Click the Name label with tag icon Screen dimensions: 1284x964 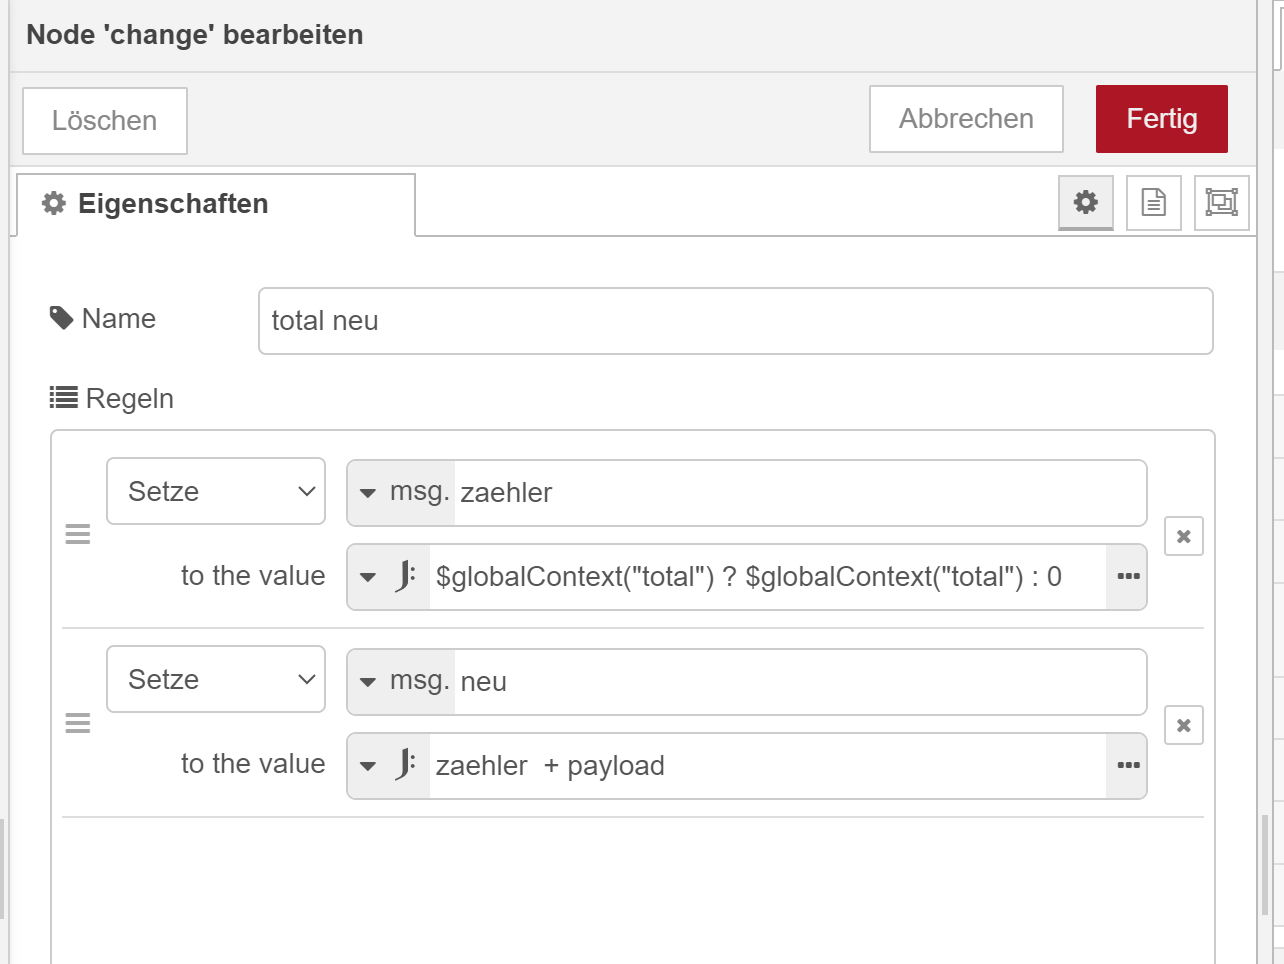pos(103,318)
